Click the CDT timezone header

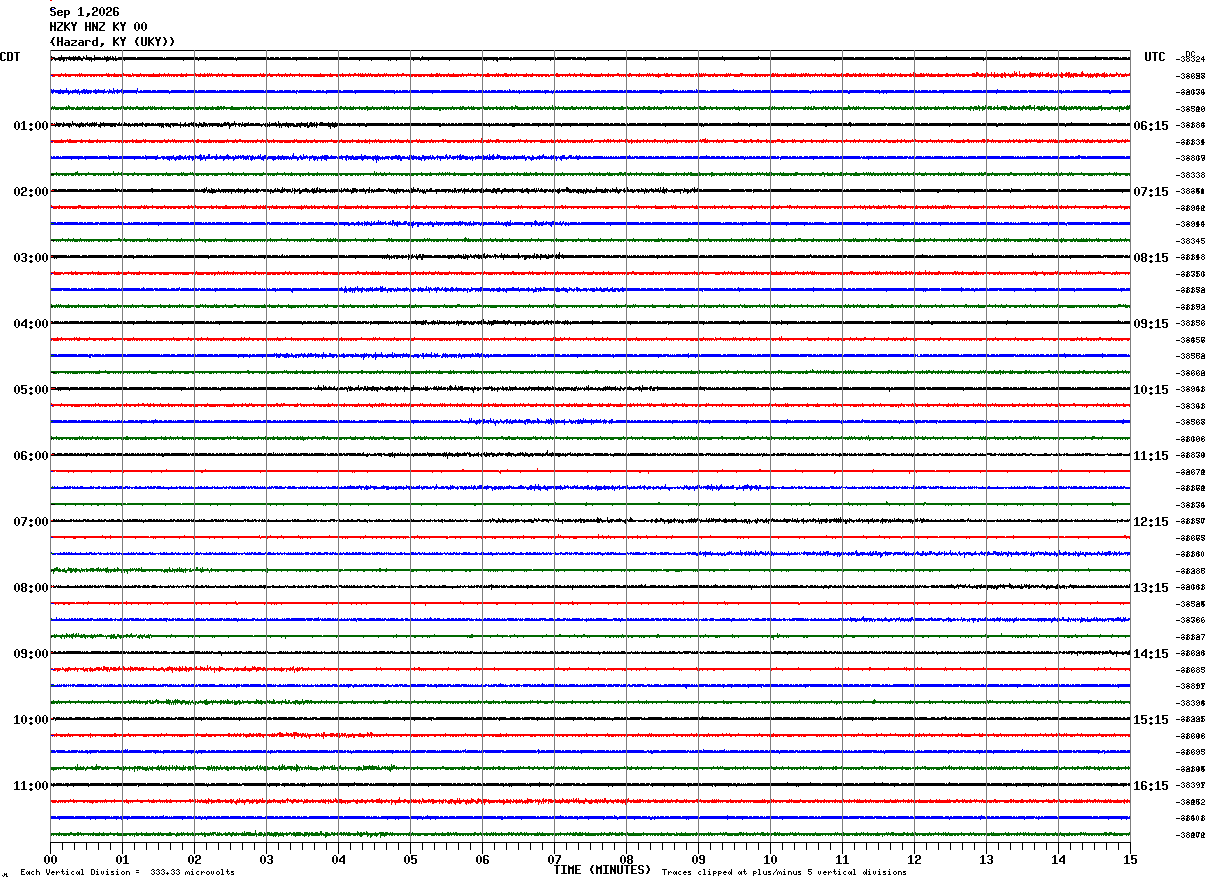click(10, 57)
